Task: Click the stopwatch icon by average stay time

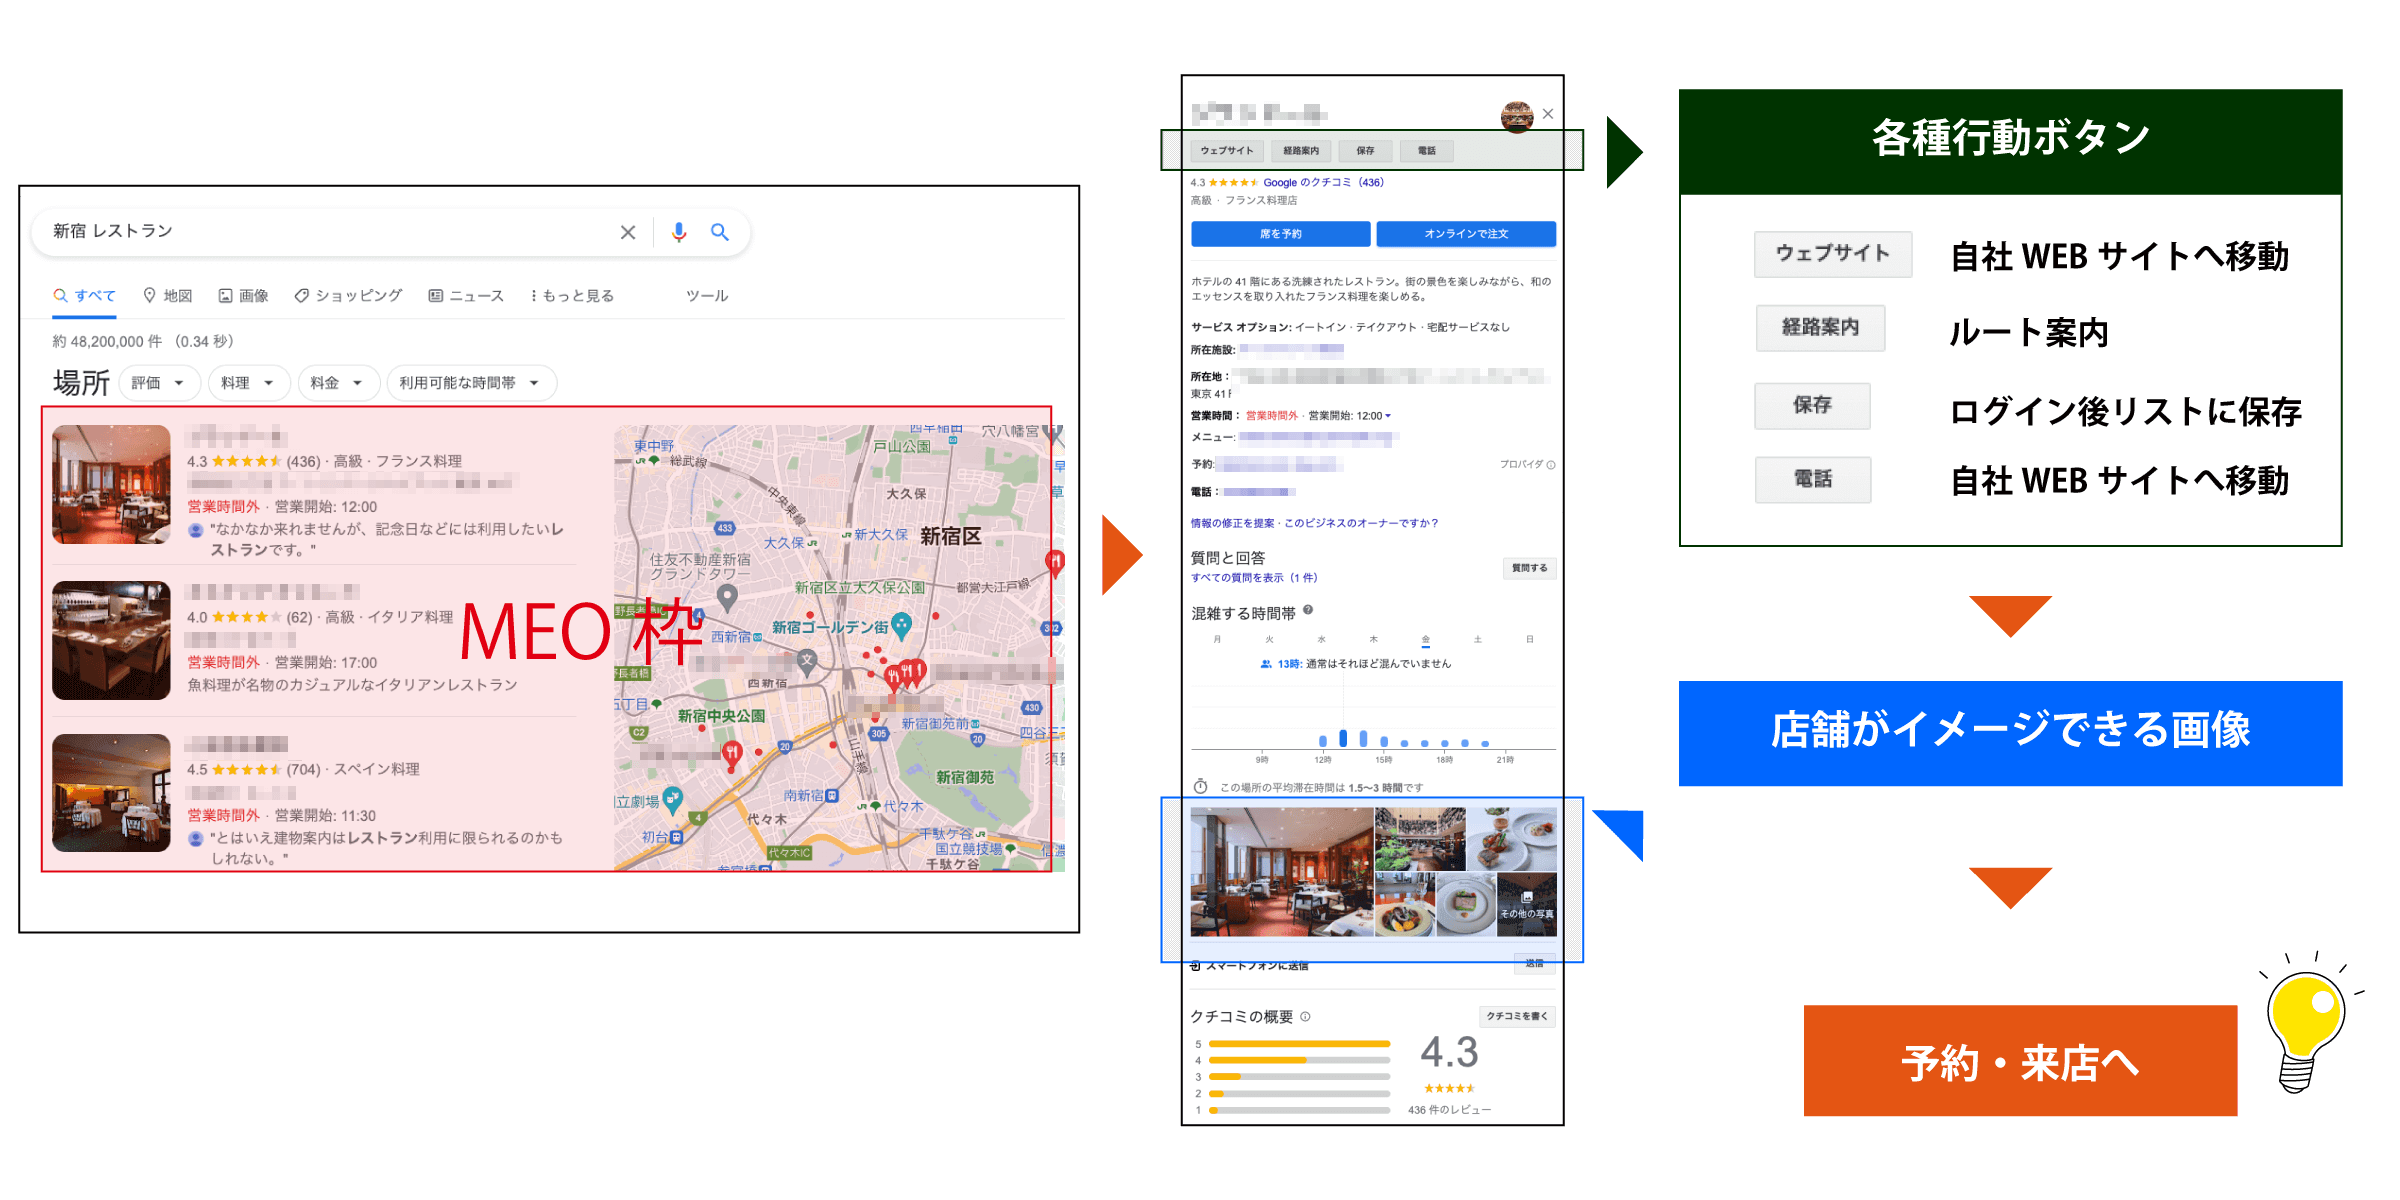Action: tap(1201, 787)
